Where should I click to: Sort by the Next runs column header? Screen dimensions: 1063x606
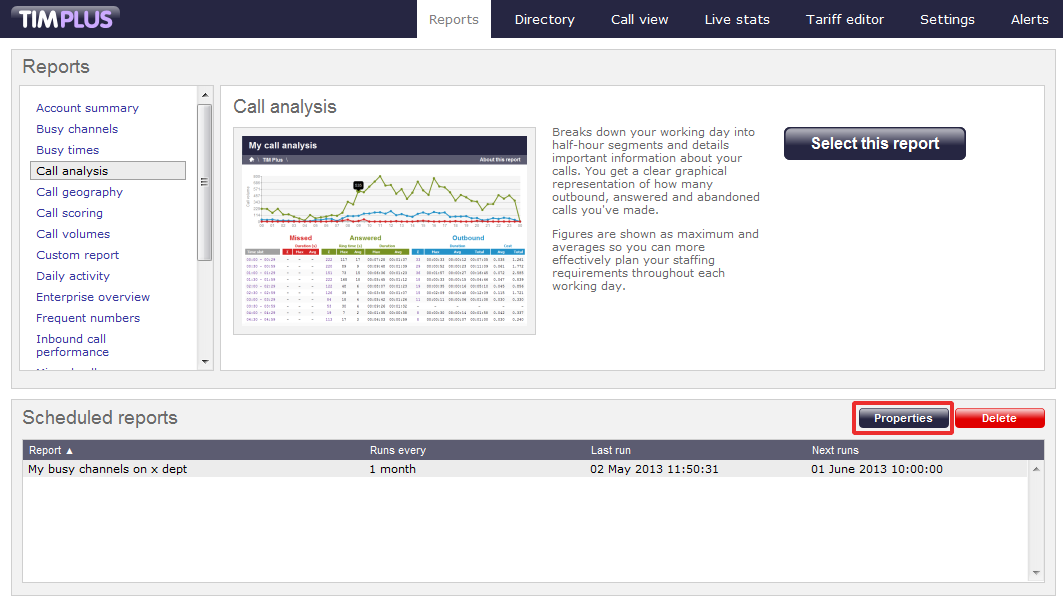click(x=835, y=450)
